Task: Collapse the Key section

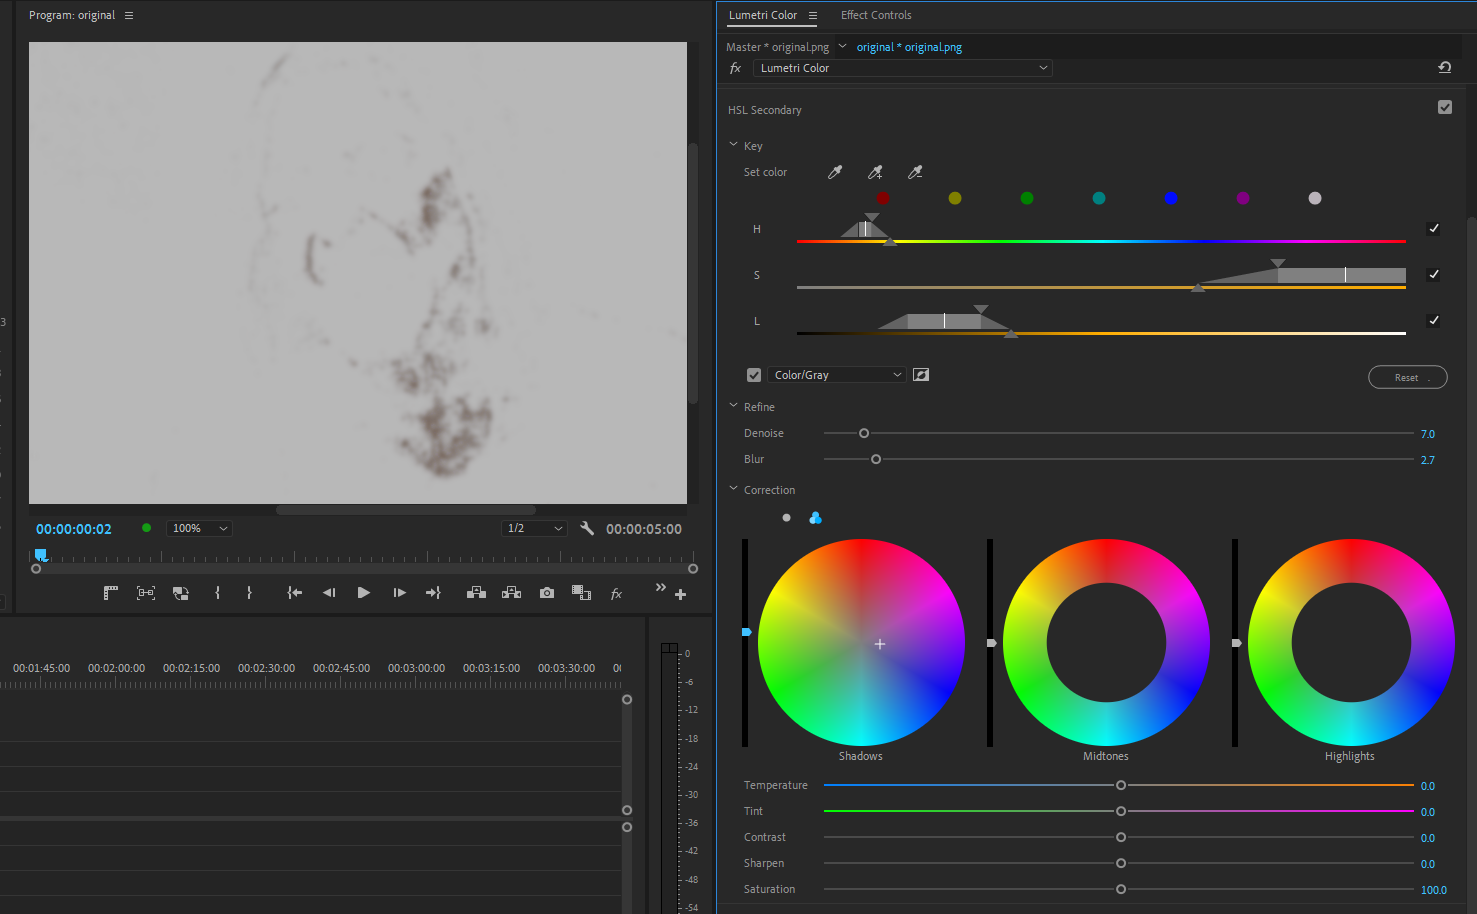Action: pos(733,145)
